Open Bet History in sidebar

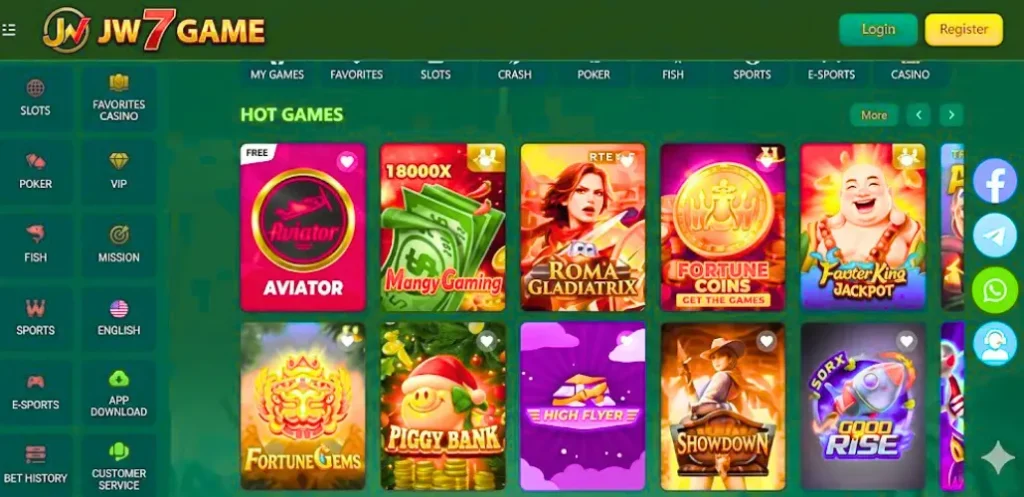coord(35,466)
